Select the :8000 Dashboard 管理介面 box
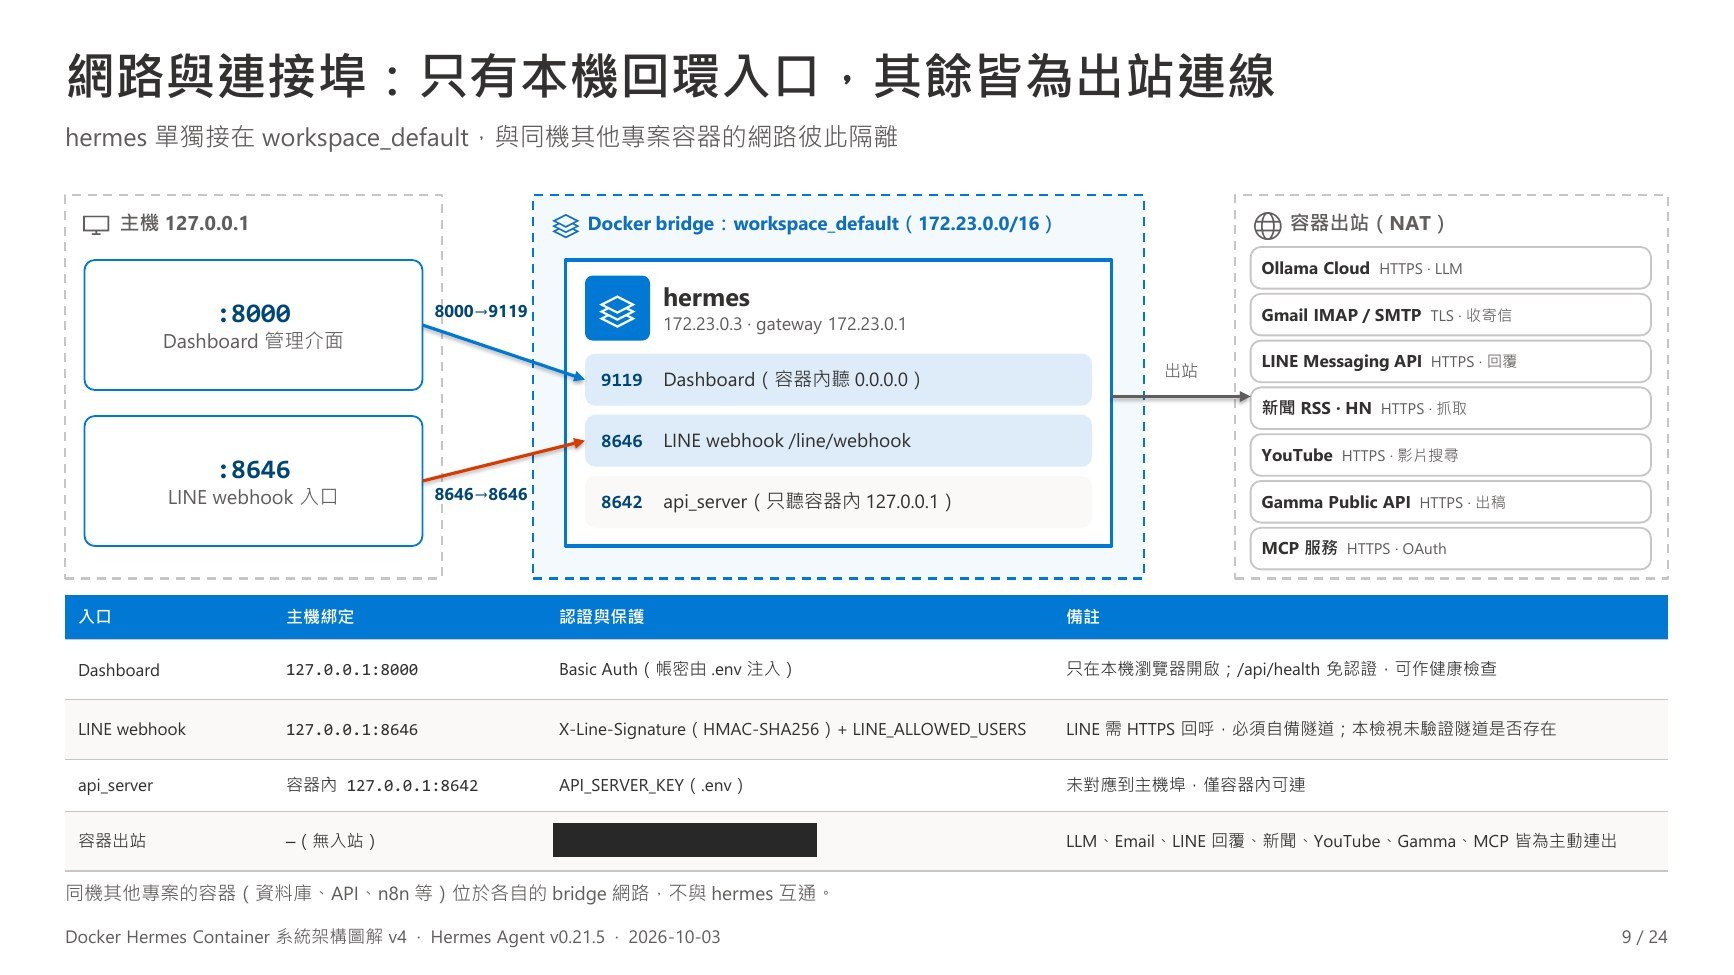This screenshot has height=975, width=1734. (x=253, y=325)
